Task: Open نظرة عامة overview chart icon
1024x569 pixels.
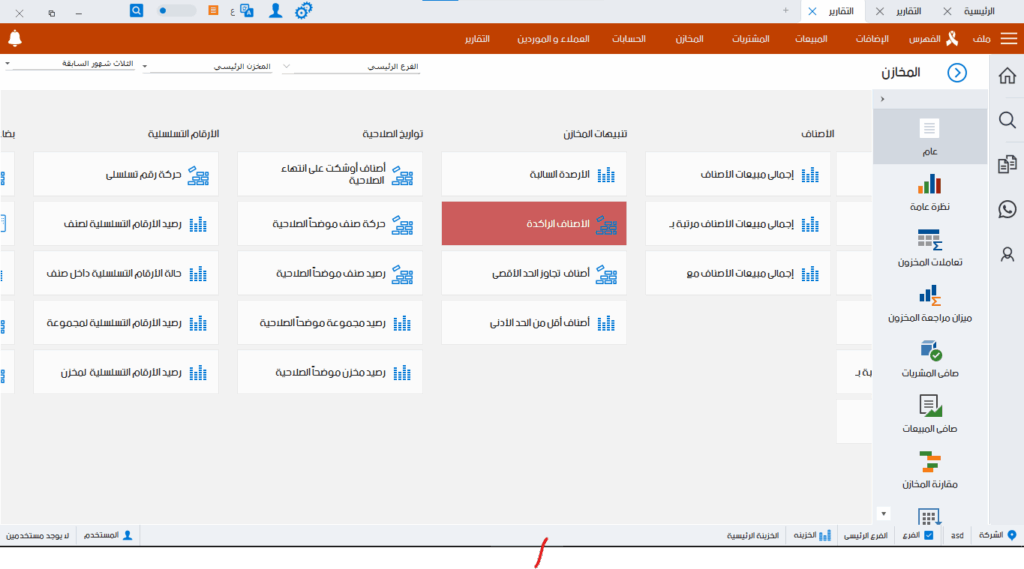Action: [x=930, y=185]
